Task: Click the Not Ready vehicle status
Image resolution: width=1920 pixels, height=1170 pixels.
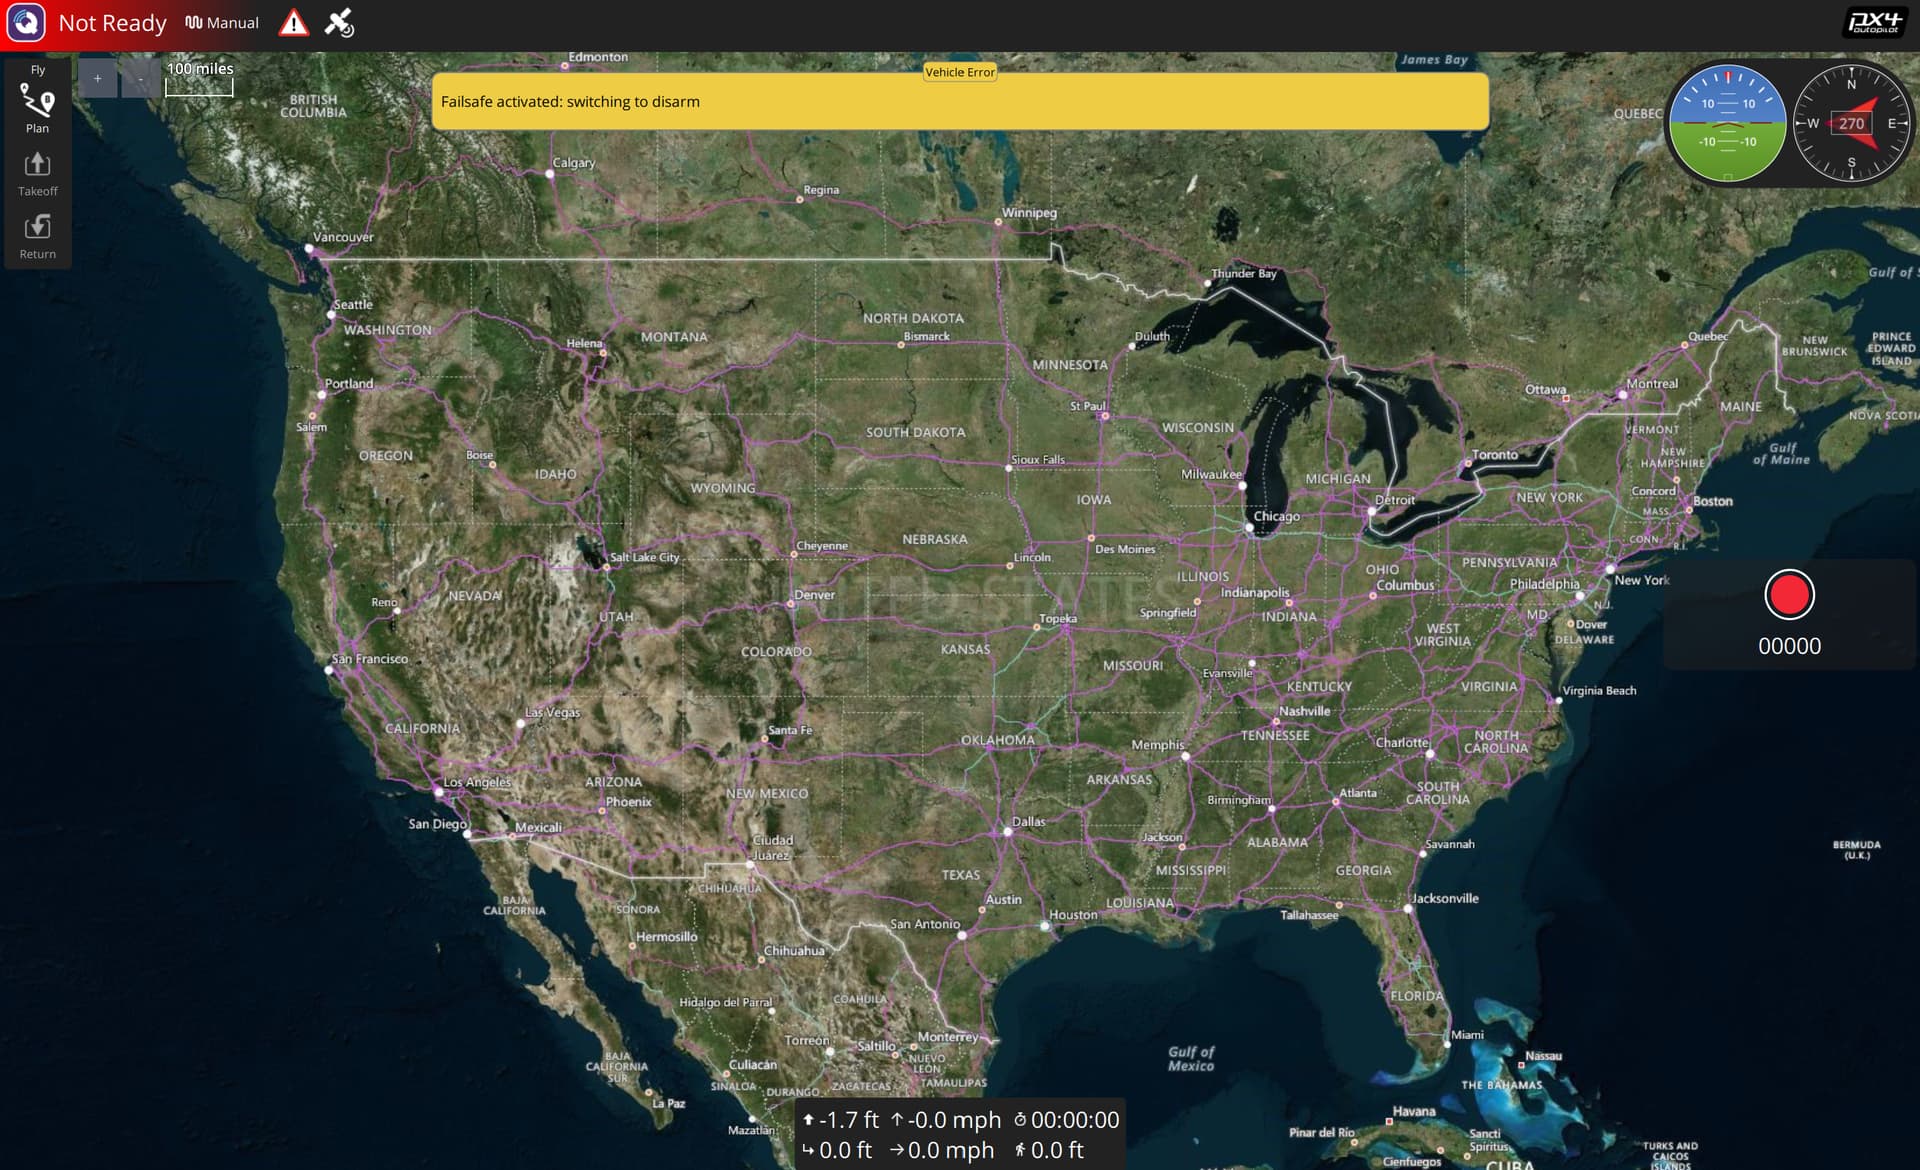Action: click(112, 23)
